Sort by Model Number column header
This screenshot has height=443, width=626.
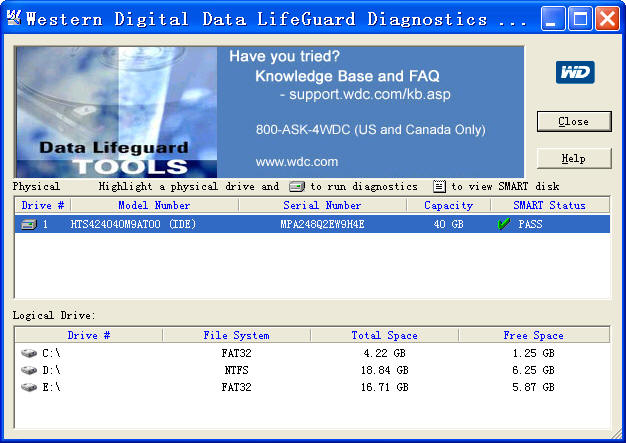[154, 205]
